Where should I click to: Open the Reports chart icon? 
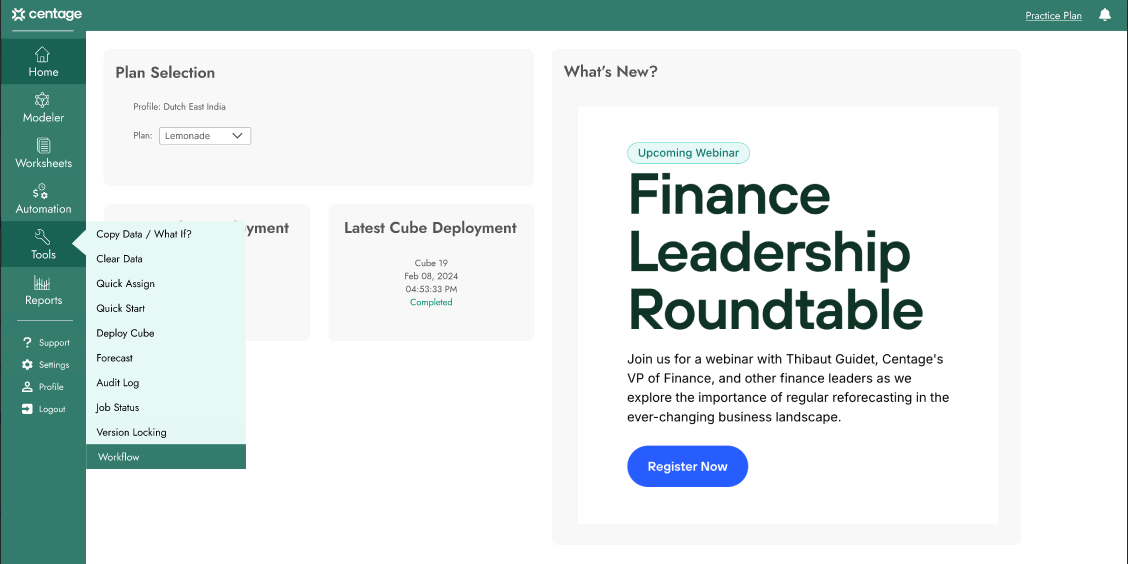pos(43,283)
